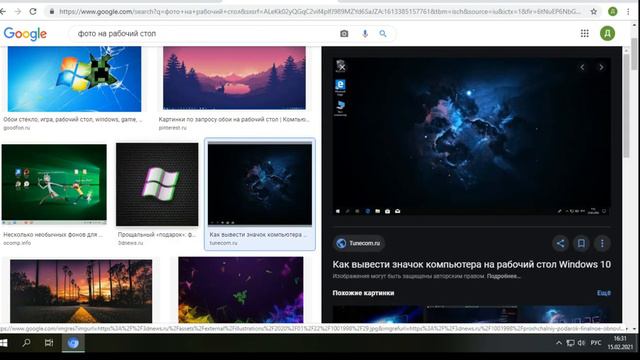640x360 pixels.
Task: Select the selected dark nebula thumbnail
Action: coord(260,184)
